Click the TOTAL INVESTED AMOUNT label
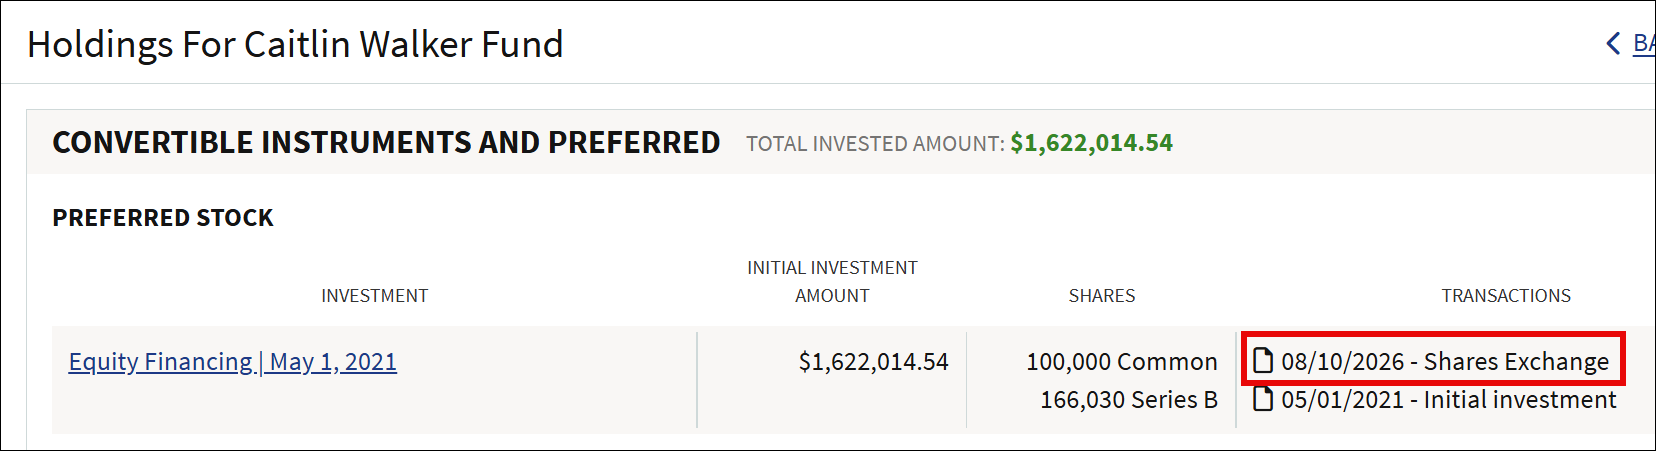Screen dimensions: 1656x451 coord(875,144)
